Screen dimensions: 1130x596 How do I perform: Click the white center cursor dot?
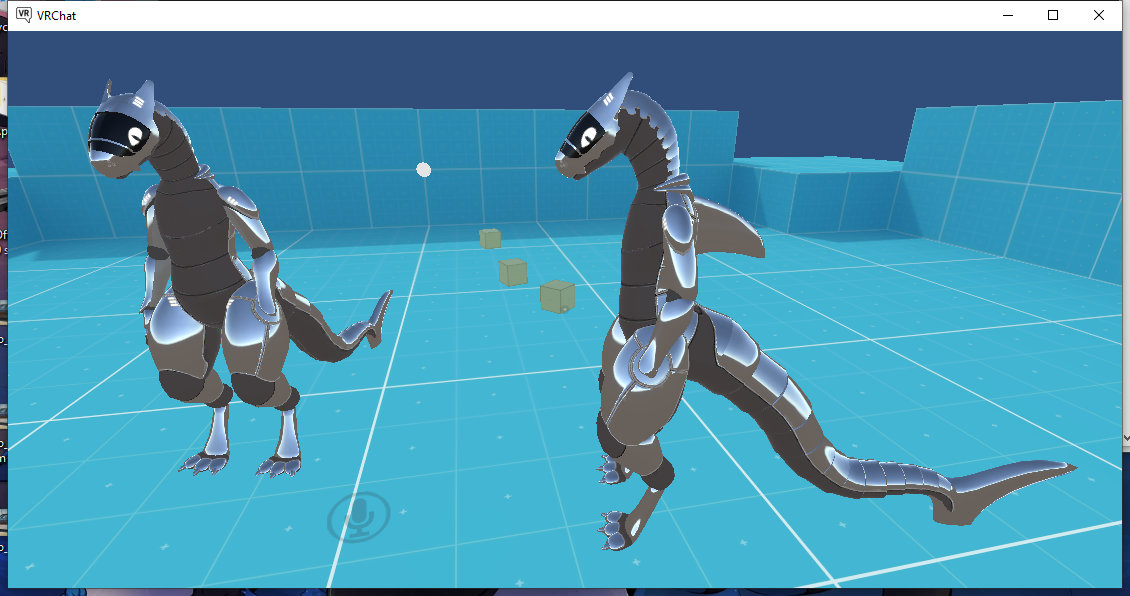(x=424, y=169)
